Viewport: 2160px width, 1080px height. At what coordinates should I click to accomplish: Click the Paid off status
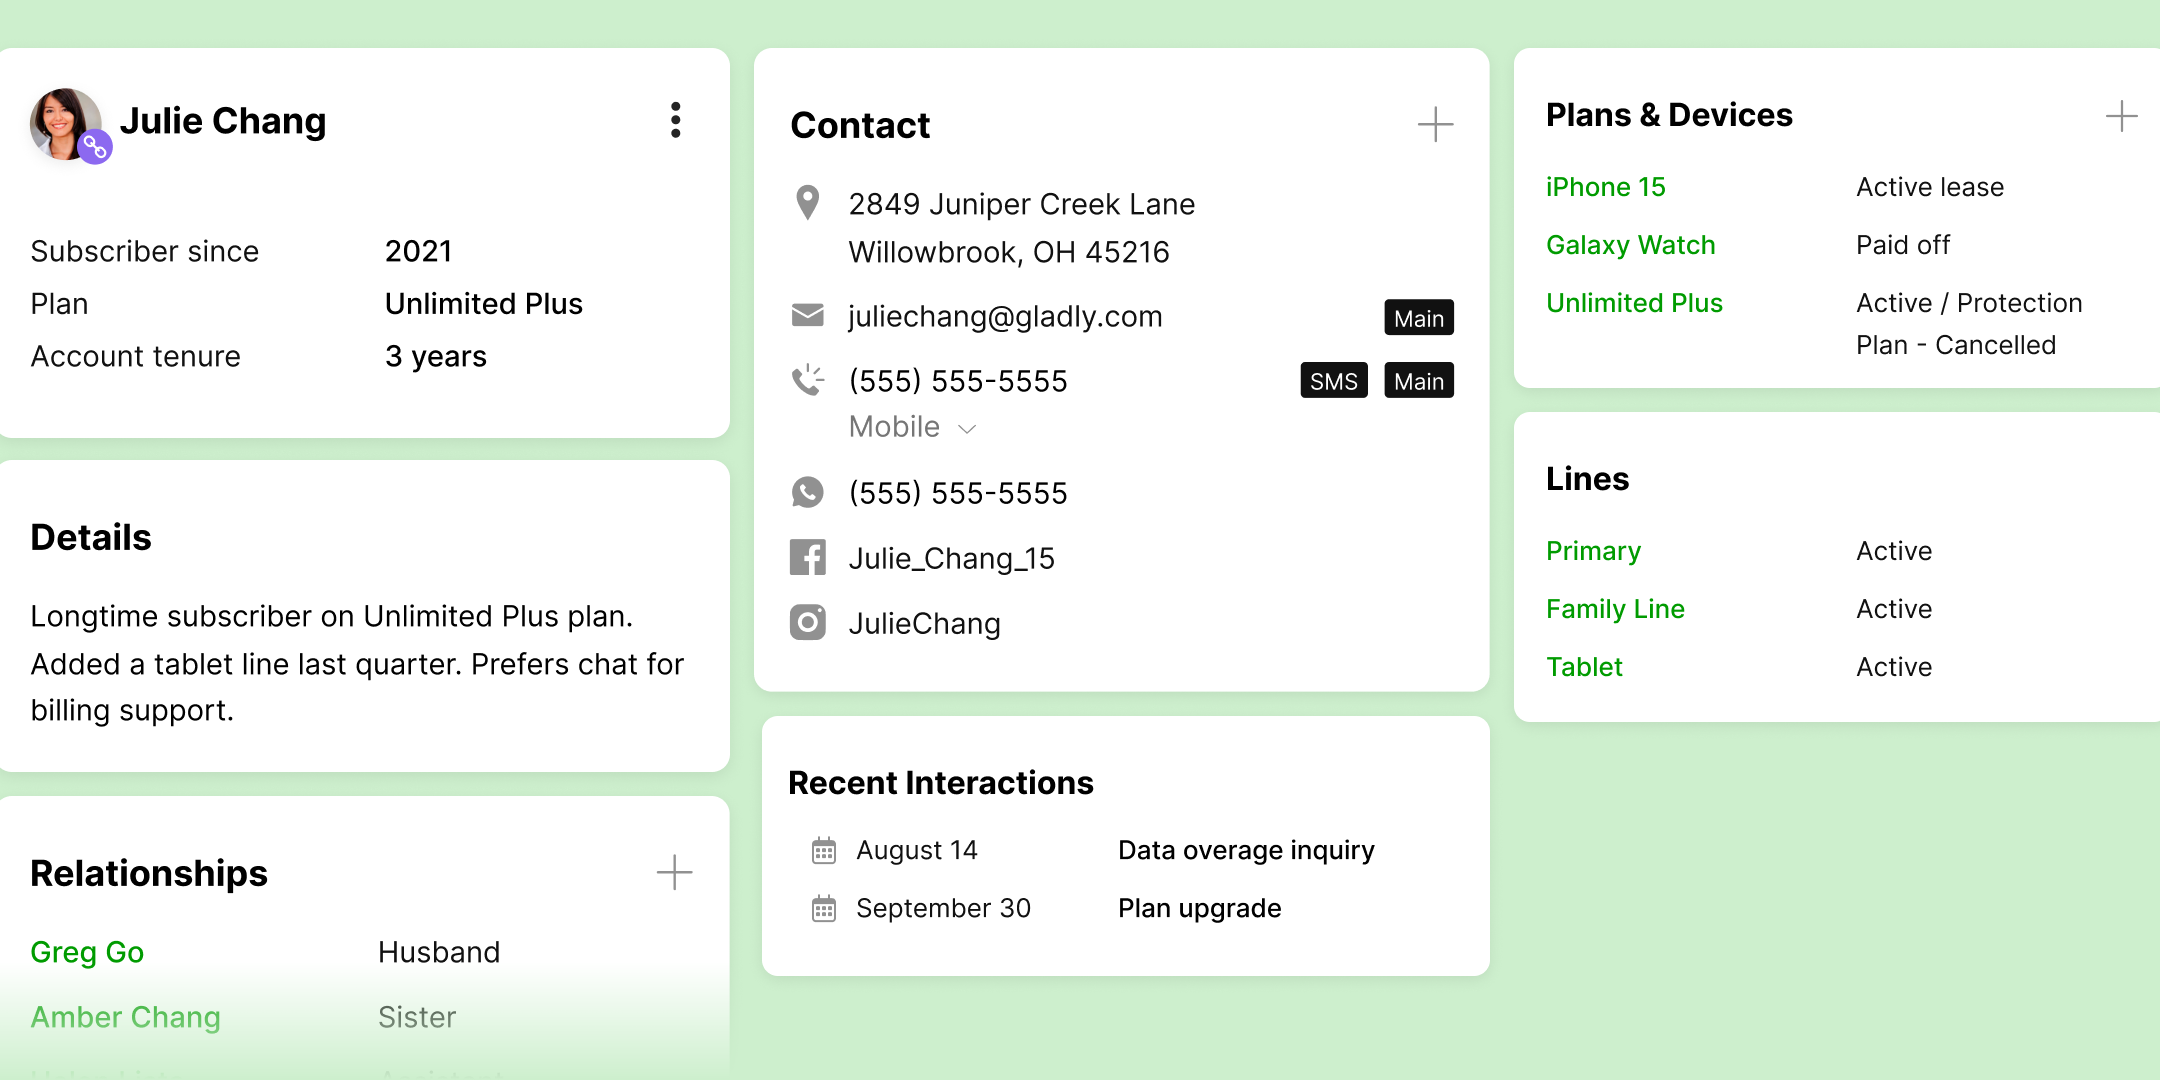[1903, 245]
